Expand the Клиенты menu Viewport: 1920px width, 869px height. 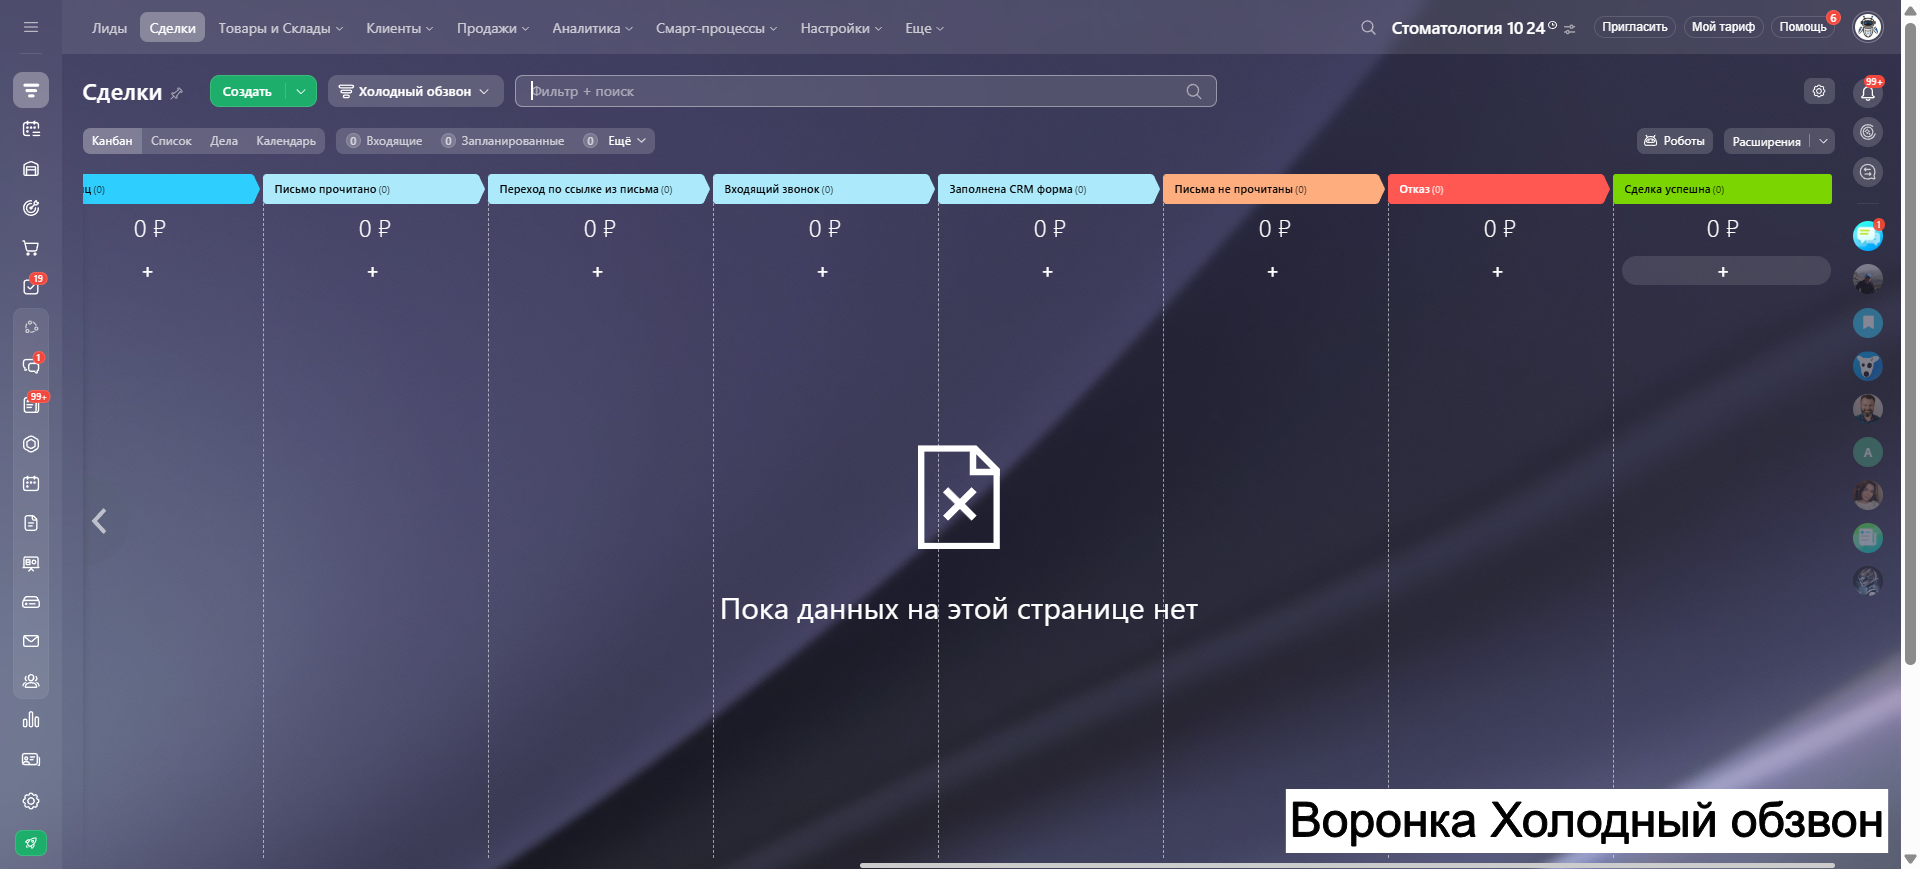tap(400, 28)
